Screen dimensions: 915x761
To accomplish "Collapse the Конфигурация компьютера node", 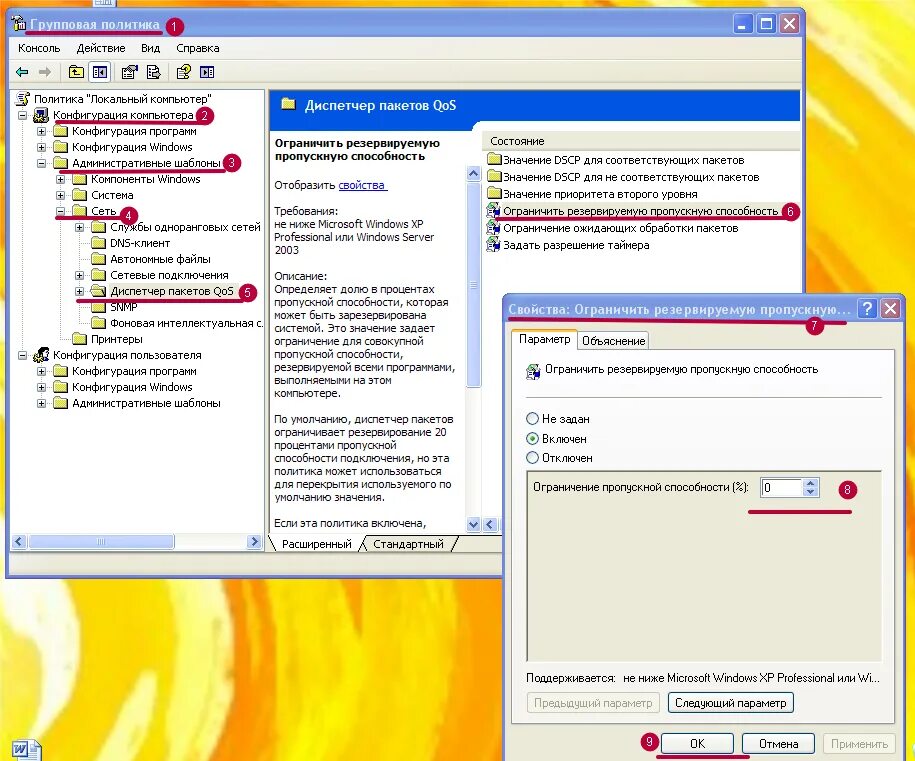I will (x=22, y=115).
